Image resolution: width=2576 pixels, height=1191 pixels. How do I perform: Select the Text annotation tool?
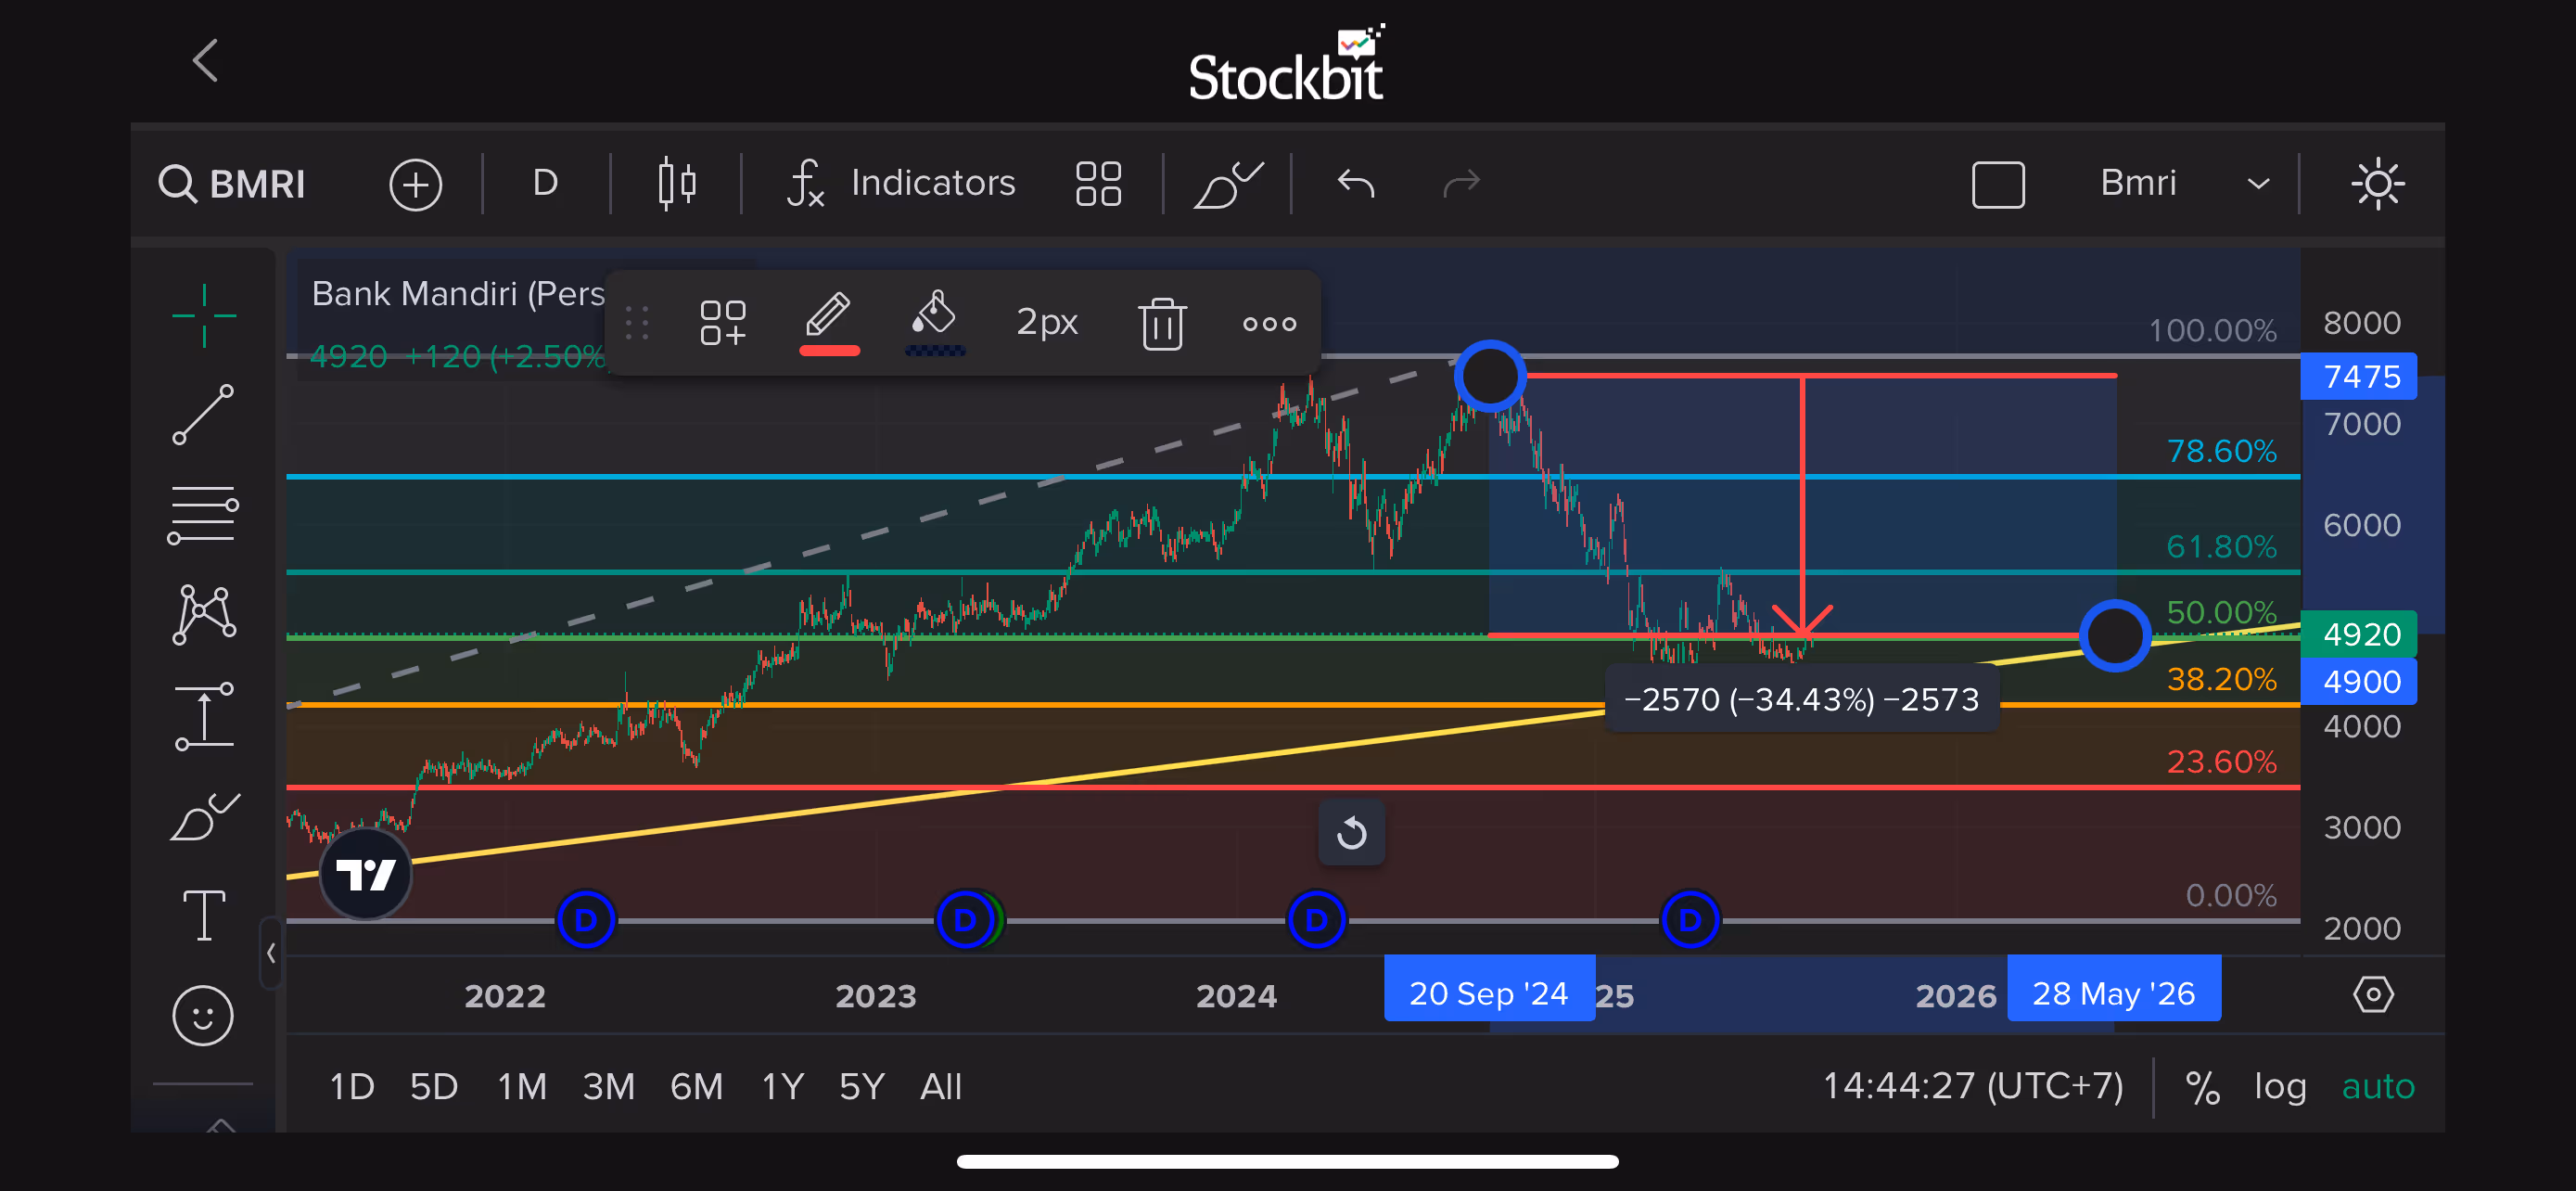203,915
